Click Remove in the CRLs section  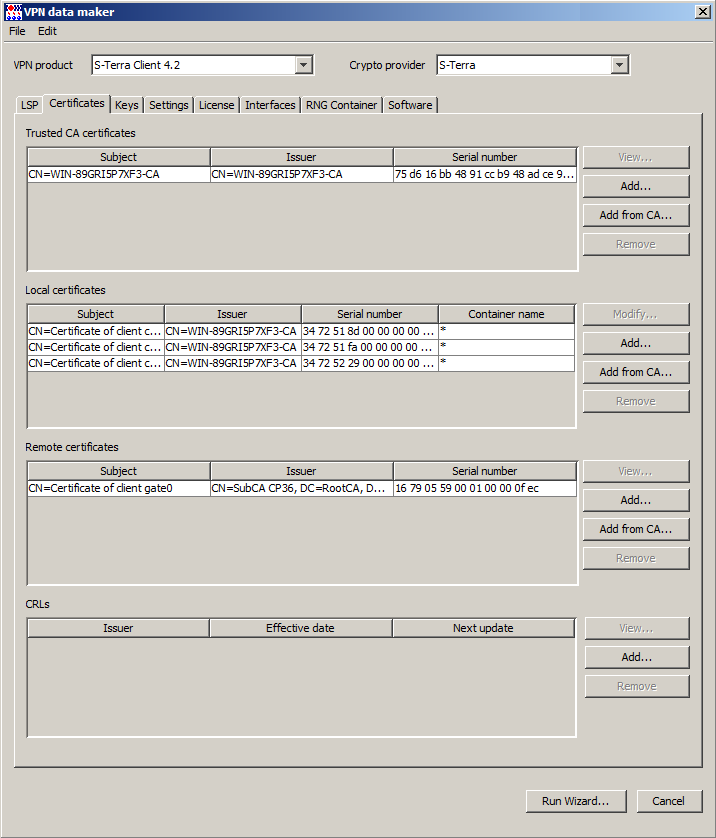637,686
